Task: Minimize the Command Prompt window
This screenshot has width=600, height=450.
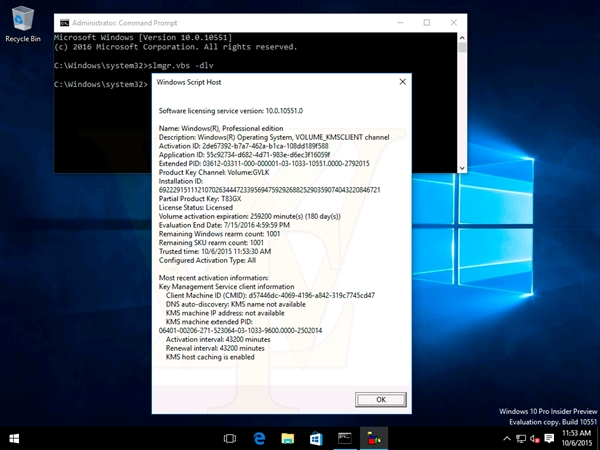Action: tap(398, 21)
